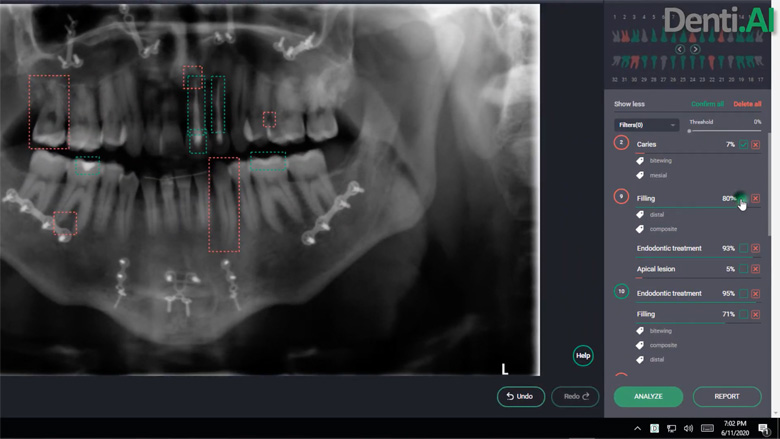Delete the Endodontic treatment 93% finding

click(755, 248)
